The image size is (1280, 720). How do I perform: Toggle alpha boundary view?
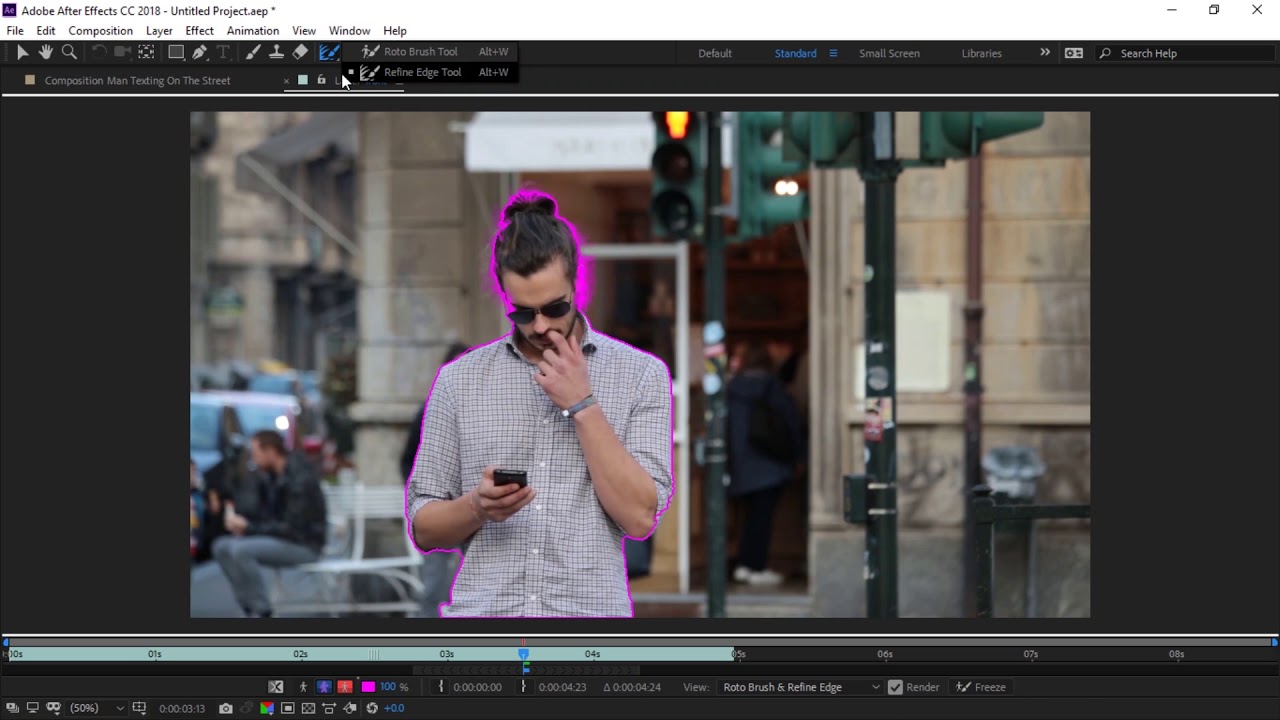pos(324,687)
